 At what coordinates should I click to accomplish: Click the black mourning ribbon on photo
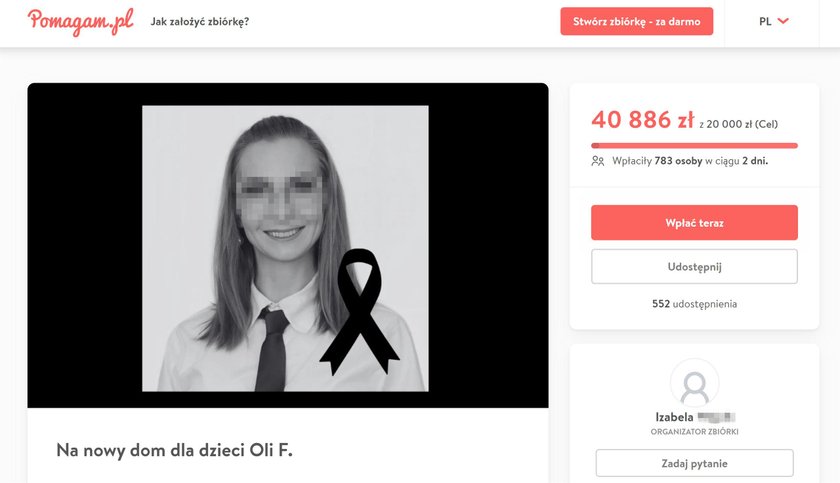[x=359, y=312]
